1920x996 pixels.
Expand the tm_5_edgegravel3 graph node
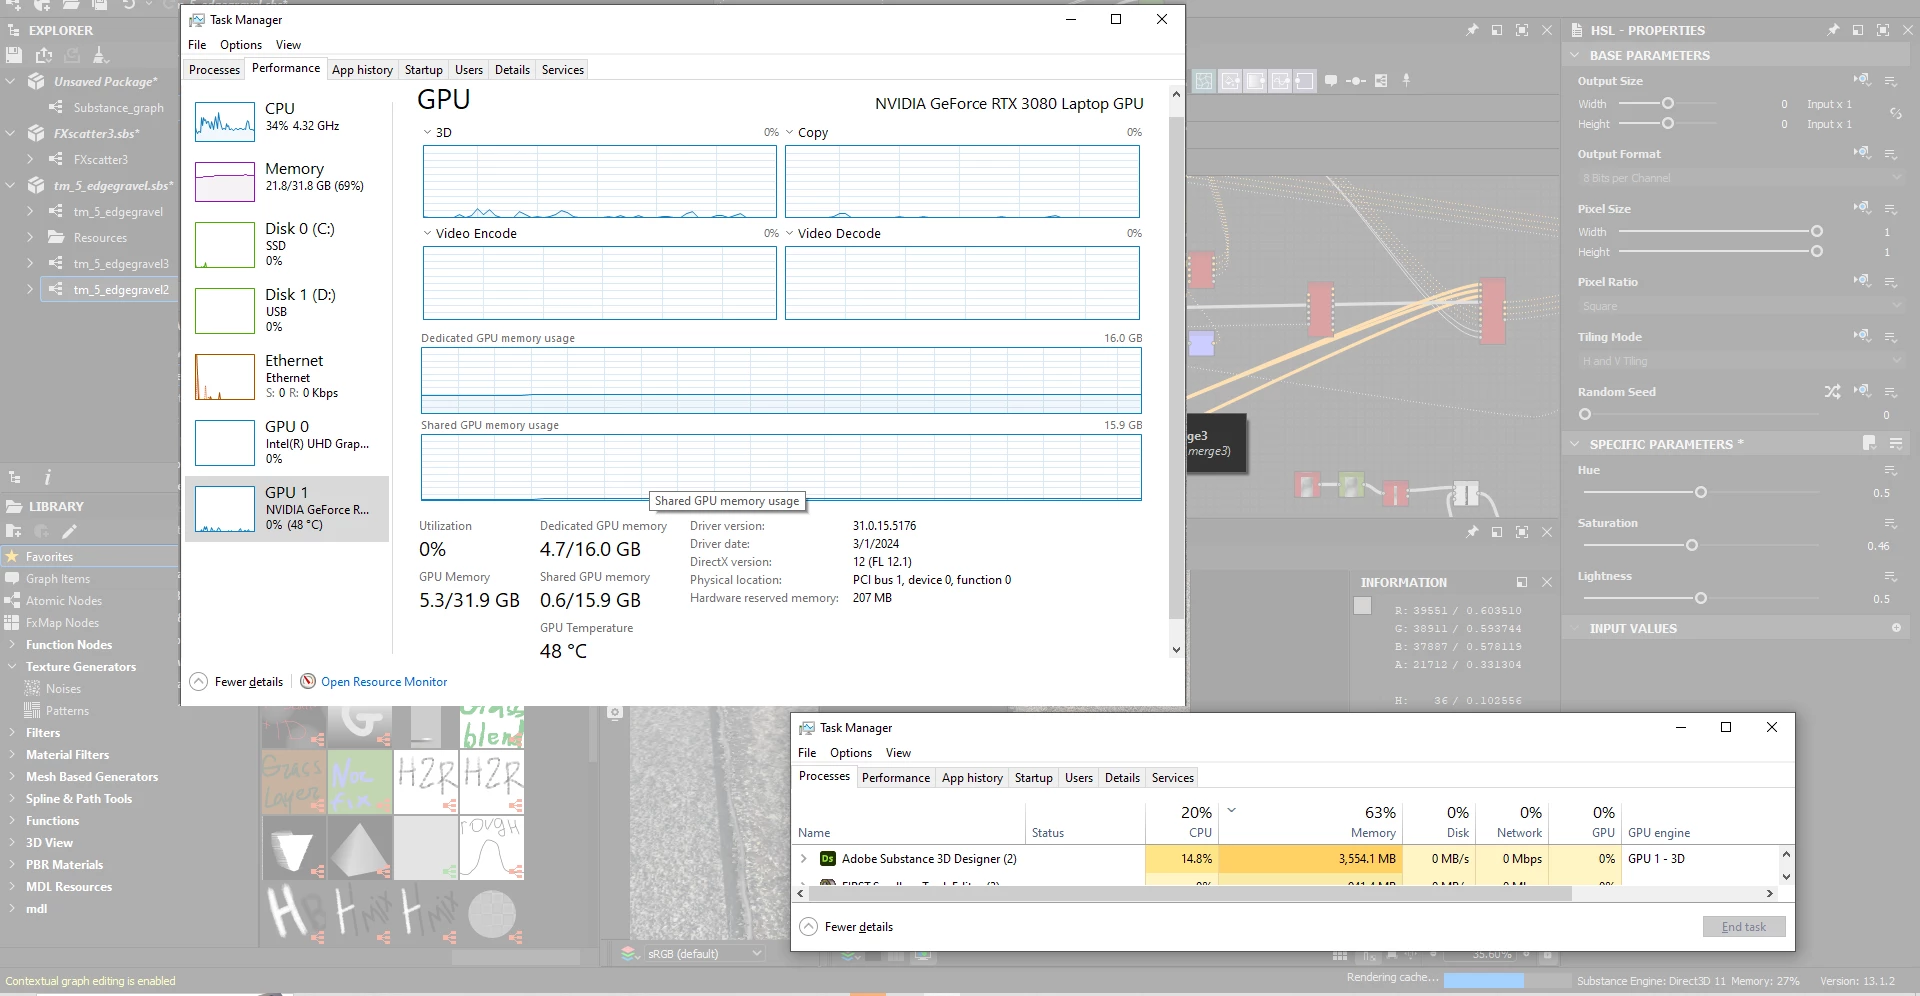tap(30, 263)
